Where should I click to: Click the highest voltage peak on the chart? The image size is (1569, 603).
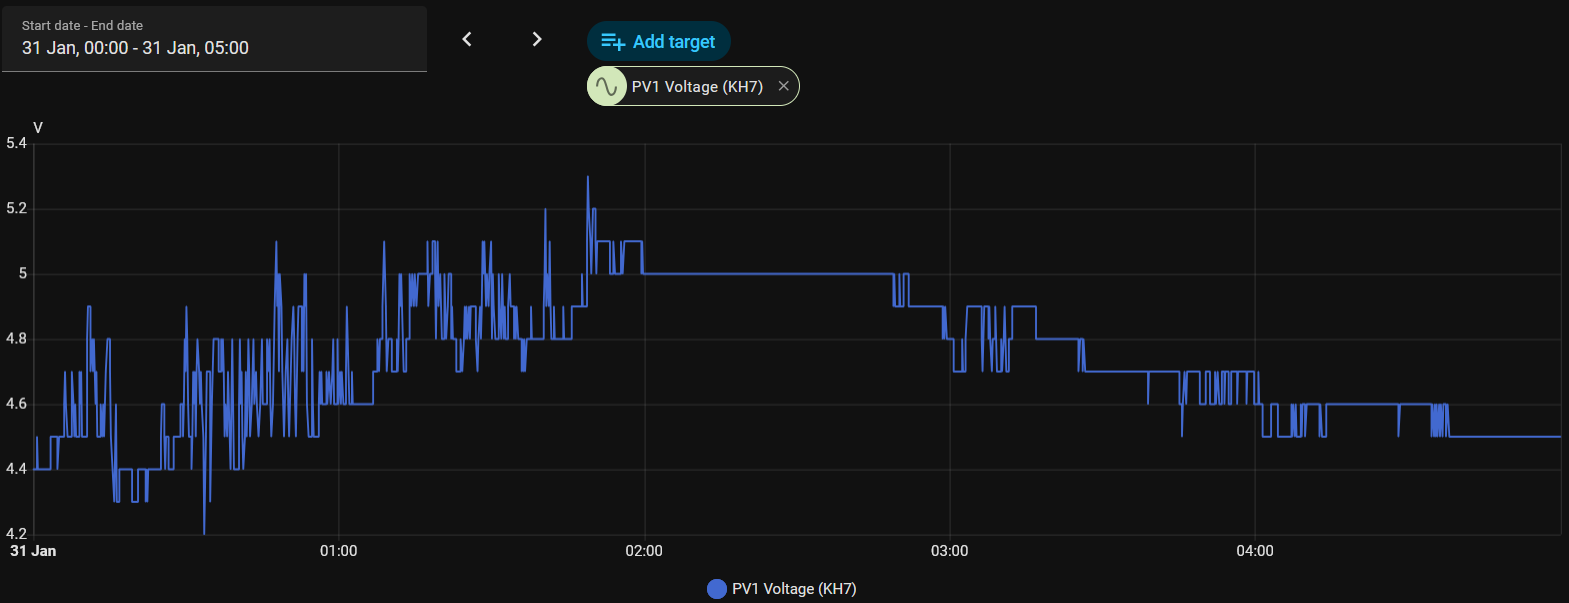(x=588, y=178)
